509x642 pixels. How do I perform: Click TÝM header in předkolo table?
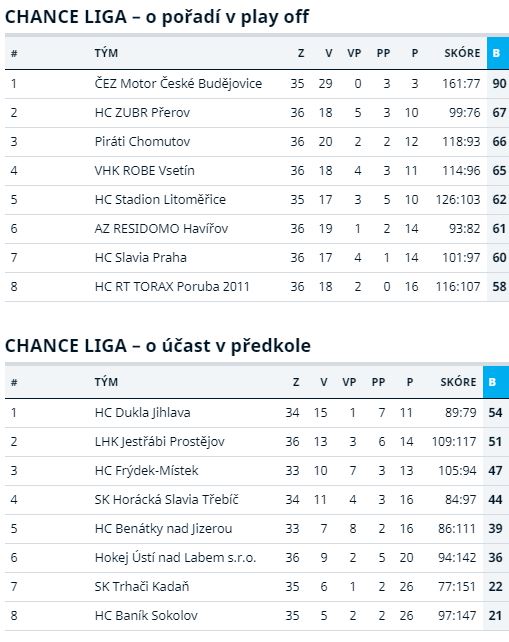pos(106,382)
